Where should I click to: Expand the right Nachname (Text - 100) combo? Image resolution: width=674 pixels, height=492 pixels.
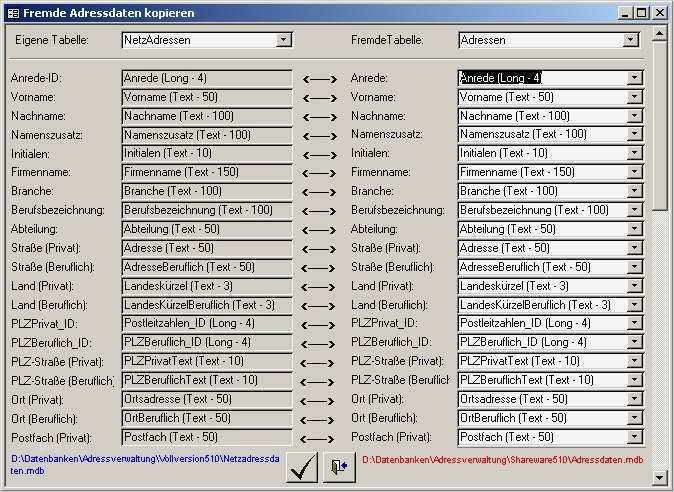pos(634,116)
